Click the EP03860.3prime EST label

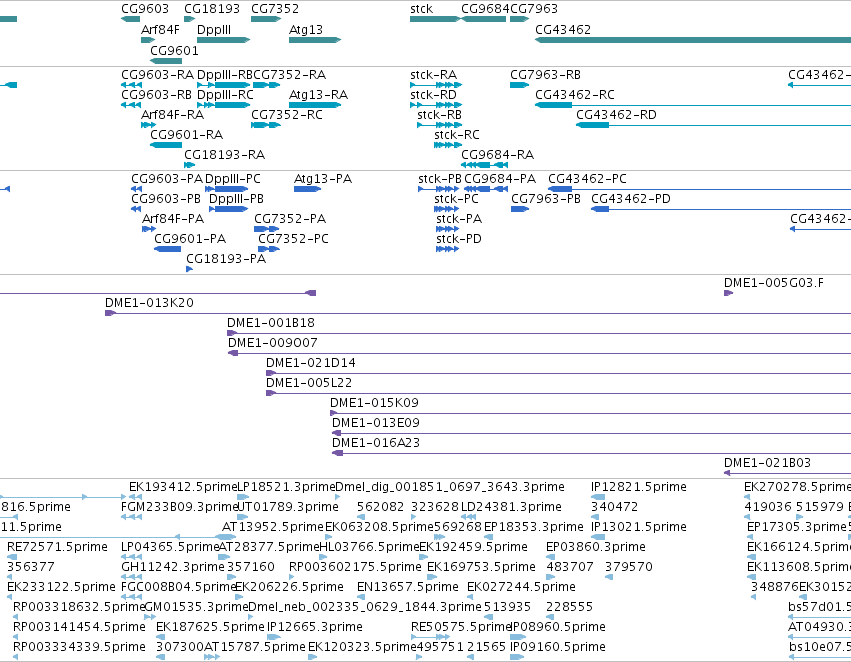596,547
